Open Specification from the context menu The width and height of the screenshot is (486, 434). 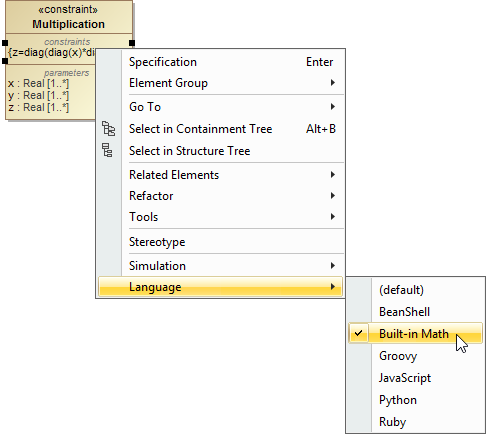tap(220, 62)
